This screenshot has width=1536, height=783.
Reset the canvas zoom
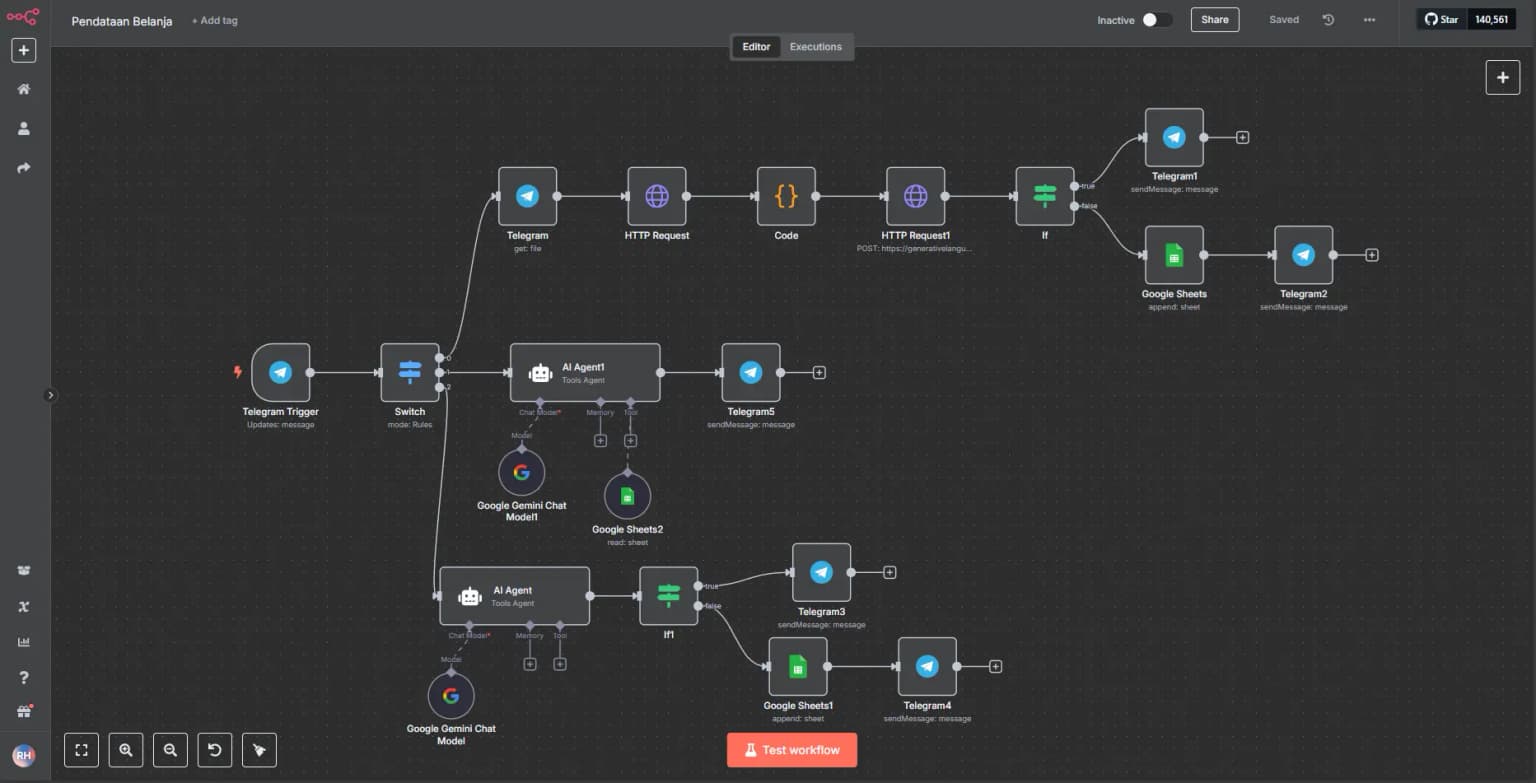tap(215, 750)
